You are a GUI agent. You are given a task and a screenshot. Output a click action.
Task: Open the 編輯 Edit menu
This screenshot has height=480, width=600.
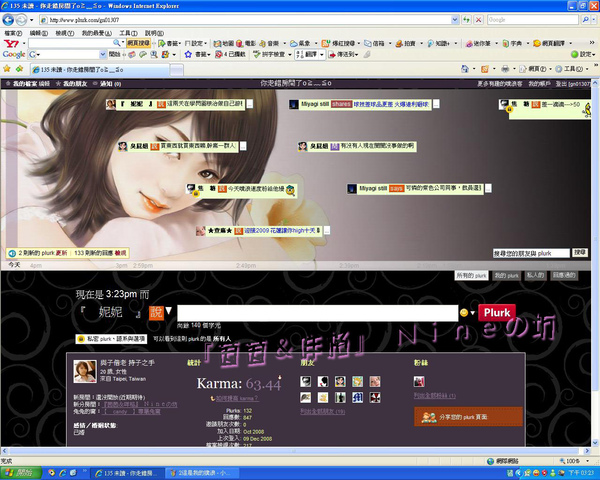point(39,33)
